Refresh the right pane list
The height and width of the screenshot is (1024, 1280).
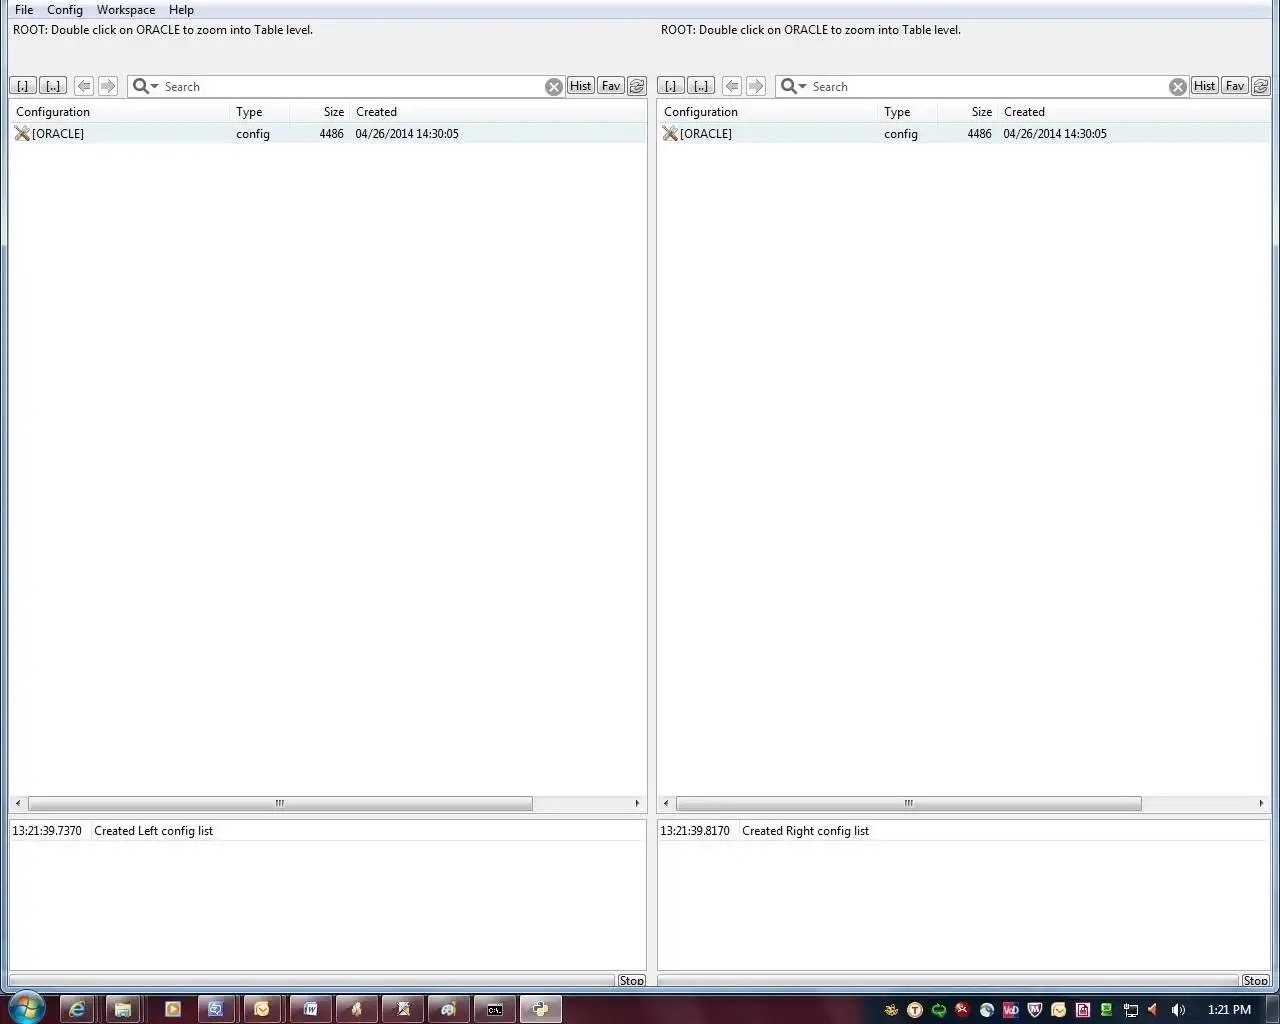tap(1261, 86)
